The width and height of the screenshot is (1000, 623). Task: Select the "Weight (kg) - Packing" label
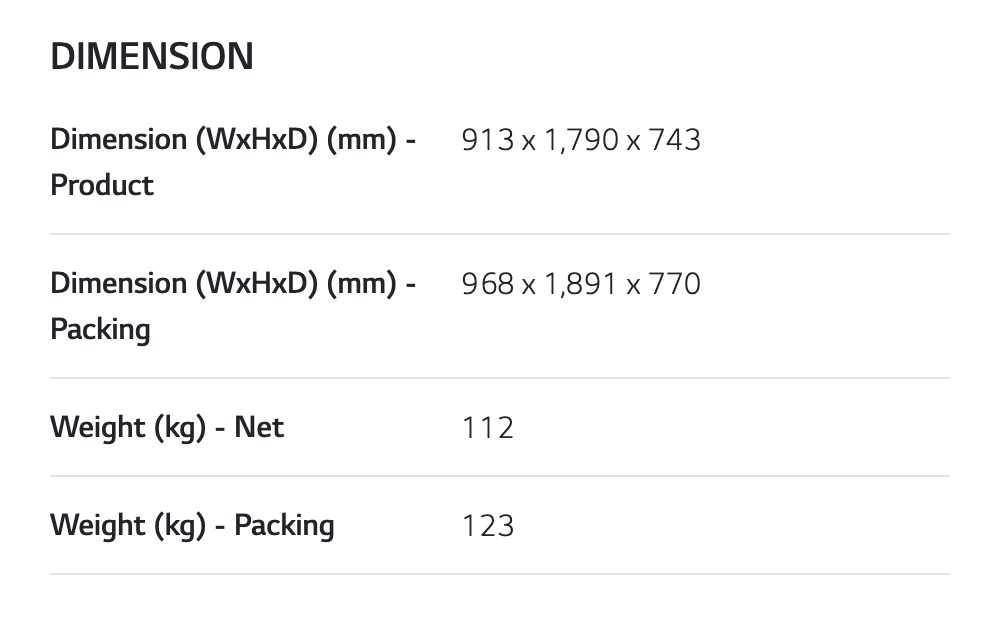[192, 525]
